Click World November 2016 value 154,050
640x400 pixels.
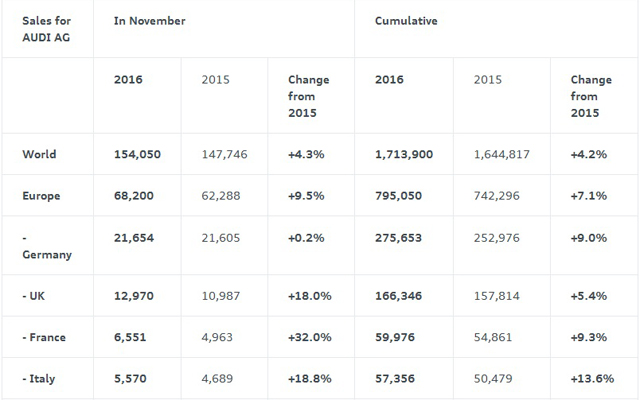[137, 154]
